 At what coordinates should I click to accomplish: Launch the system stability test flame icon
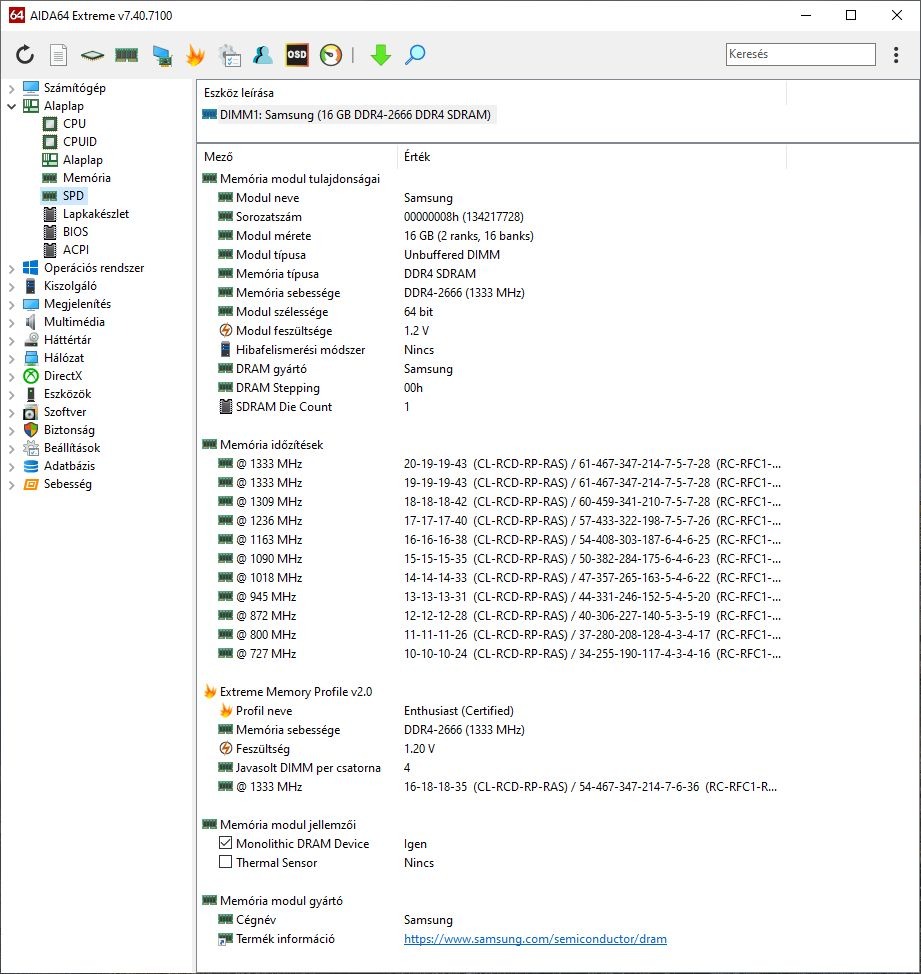tap(195, 55)
